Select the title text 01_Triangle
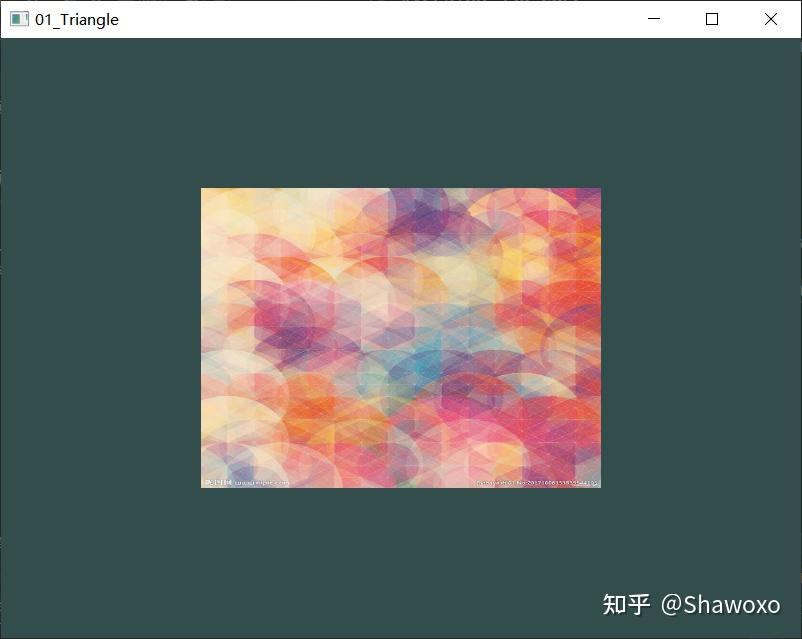This screenshot has width=802, height=639. 77,19
